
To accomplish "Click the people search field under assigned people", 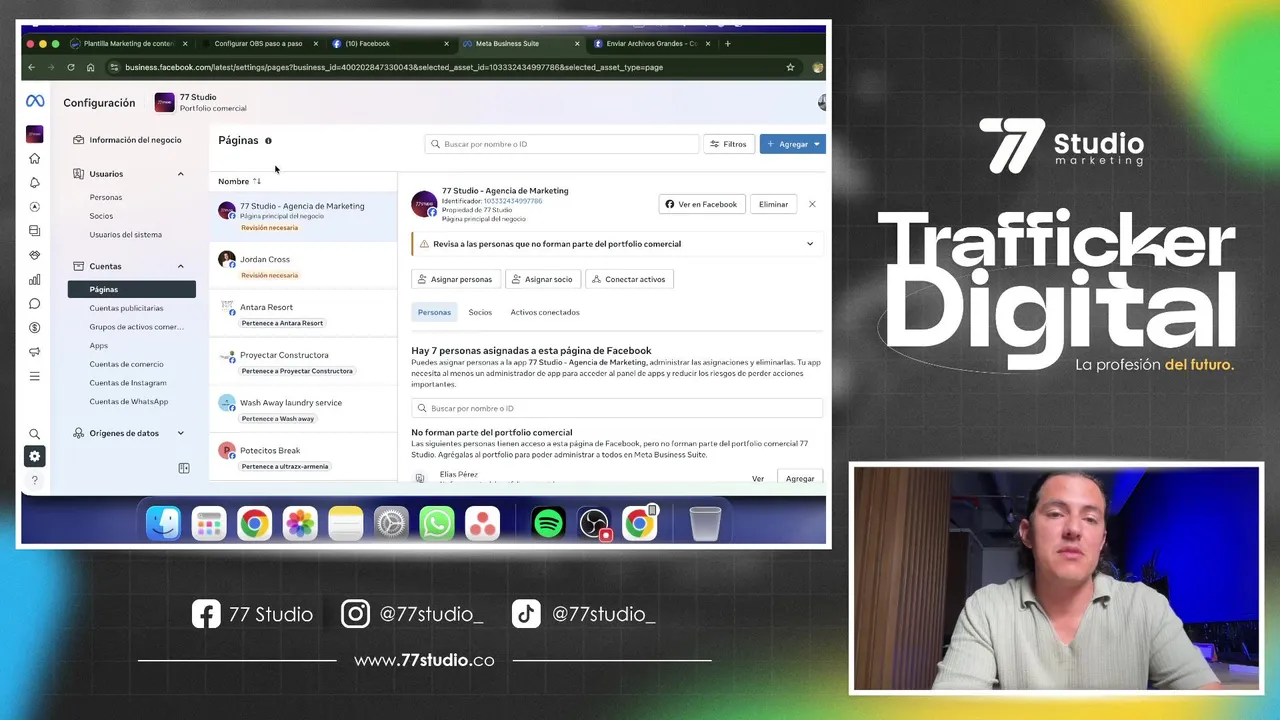I will [617, 408].
